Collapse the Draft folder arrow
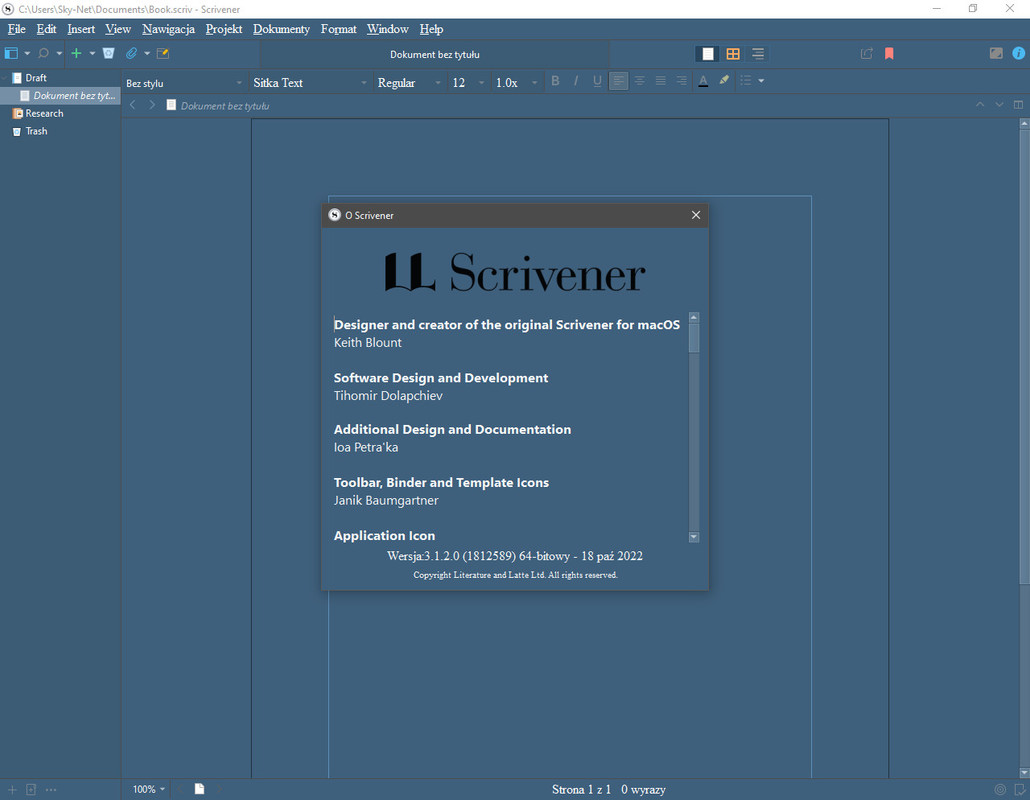The width and height of the screenshot is (1030, 800). pyautogui.click(x=5, y=78)
